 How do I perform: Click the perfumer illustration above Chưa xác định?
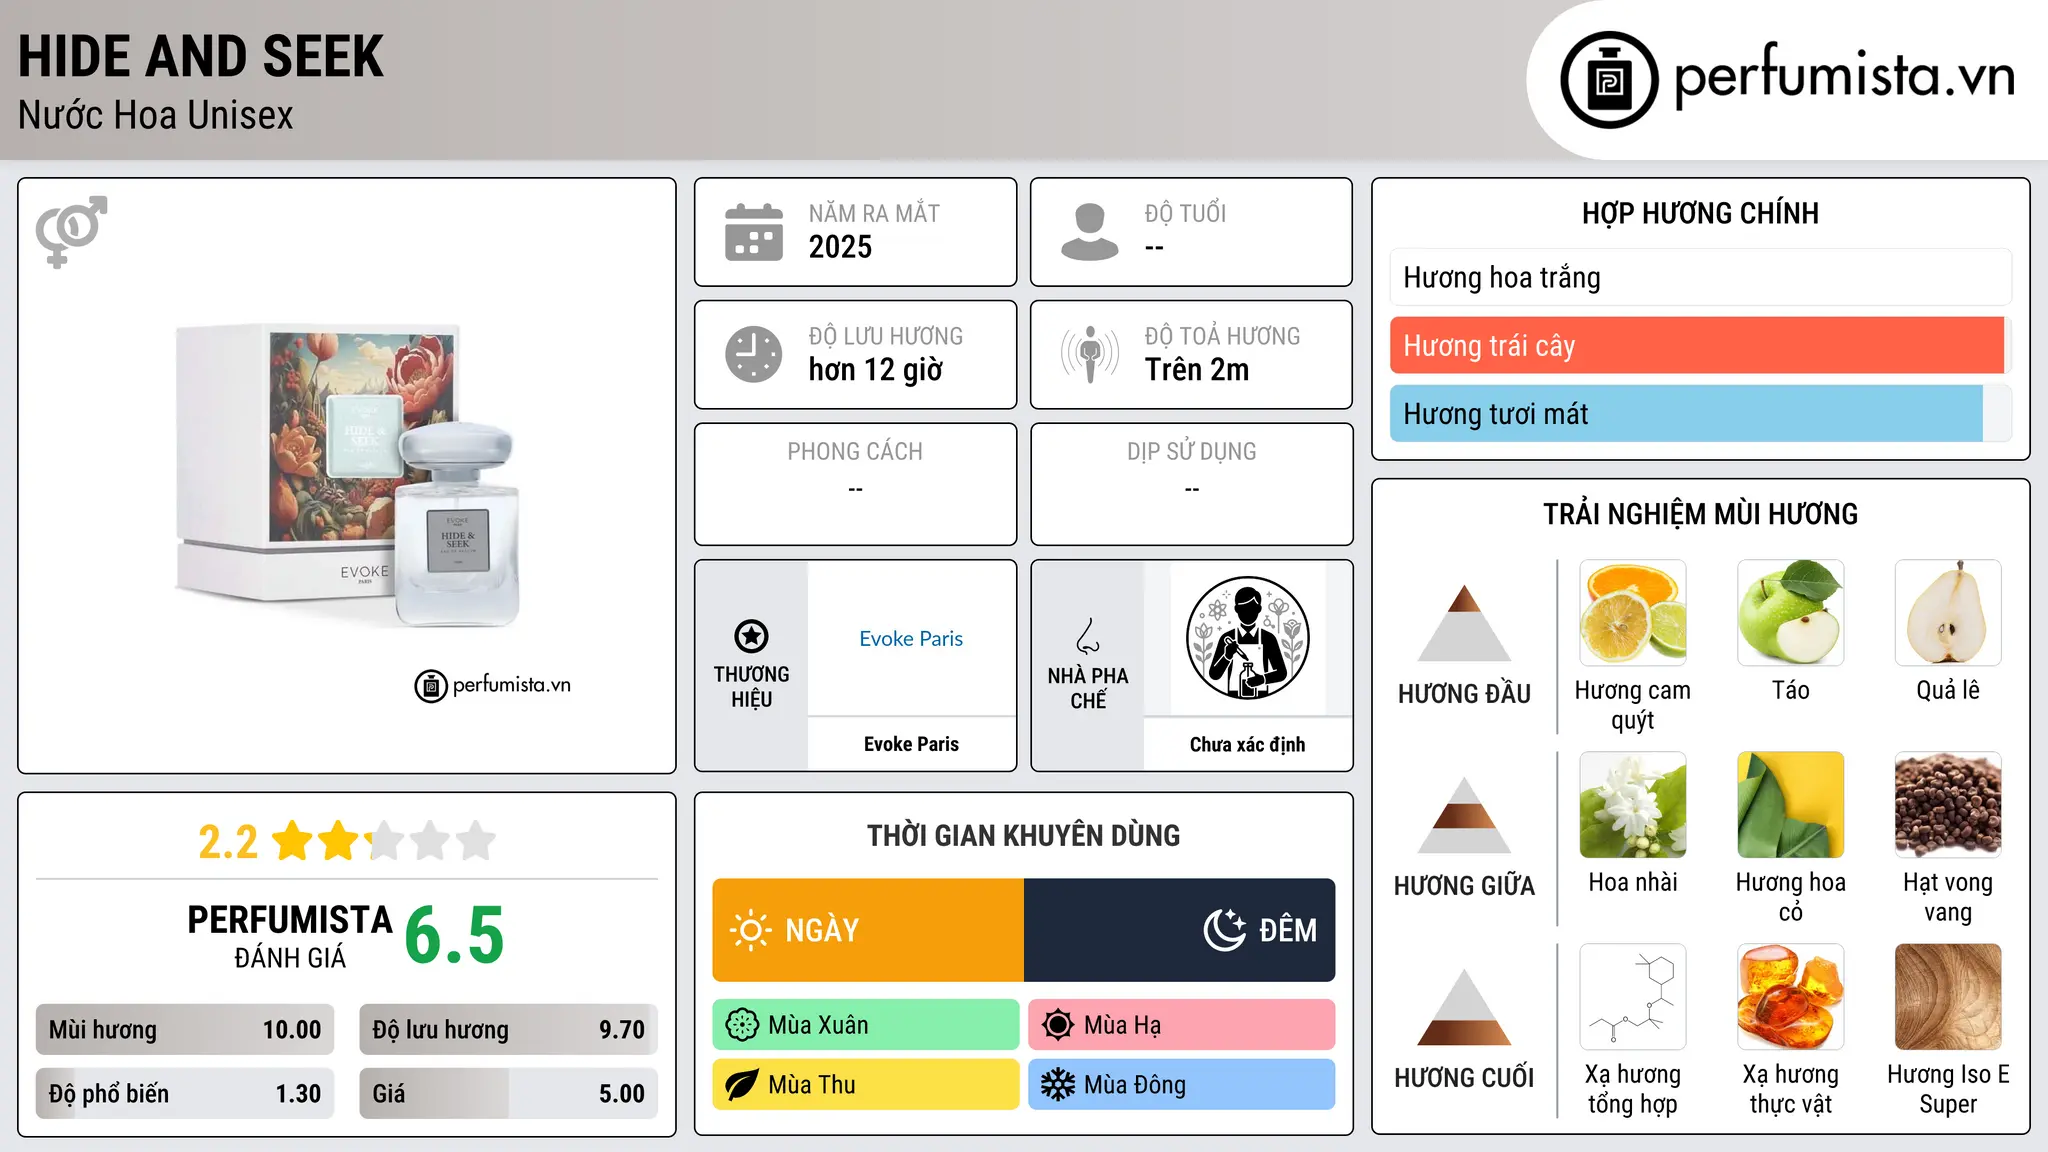click(x=1247, y=638)
